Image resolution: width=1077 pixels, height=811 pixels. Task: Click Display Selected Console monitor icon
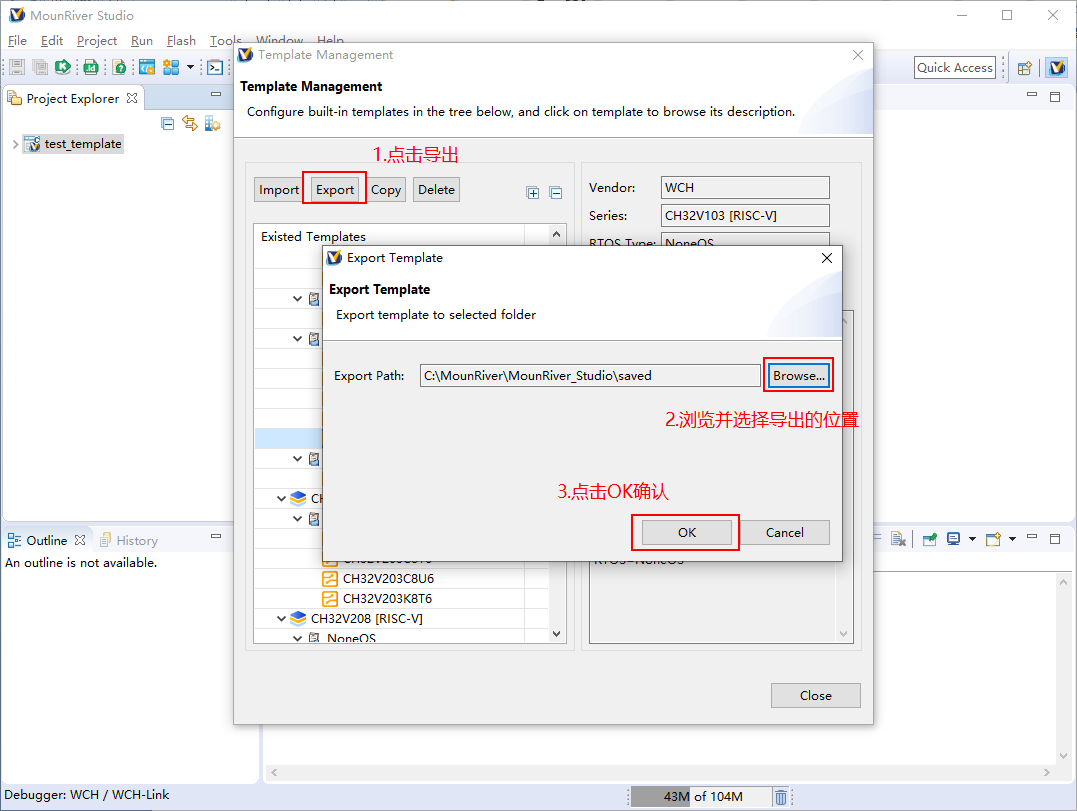(x=953, y=539)
